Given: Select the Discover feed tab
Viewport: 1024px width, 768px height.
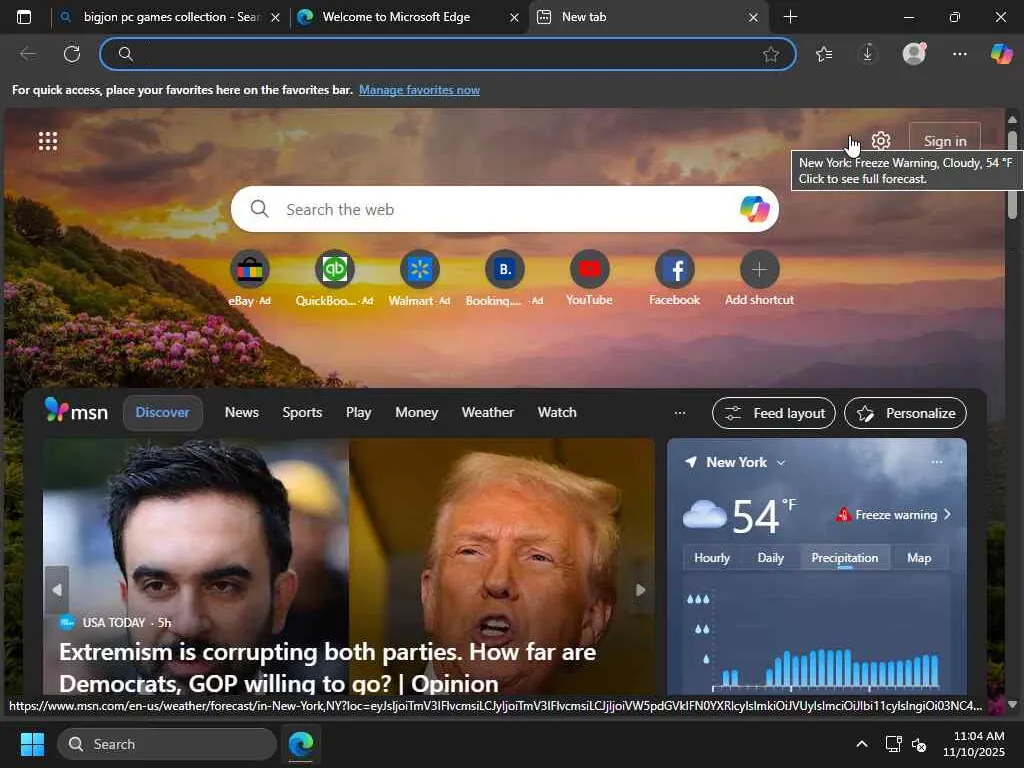Looking at the screenshot, I should click(163, 413).
